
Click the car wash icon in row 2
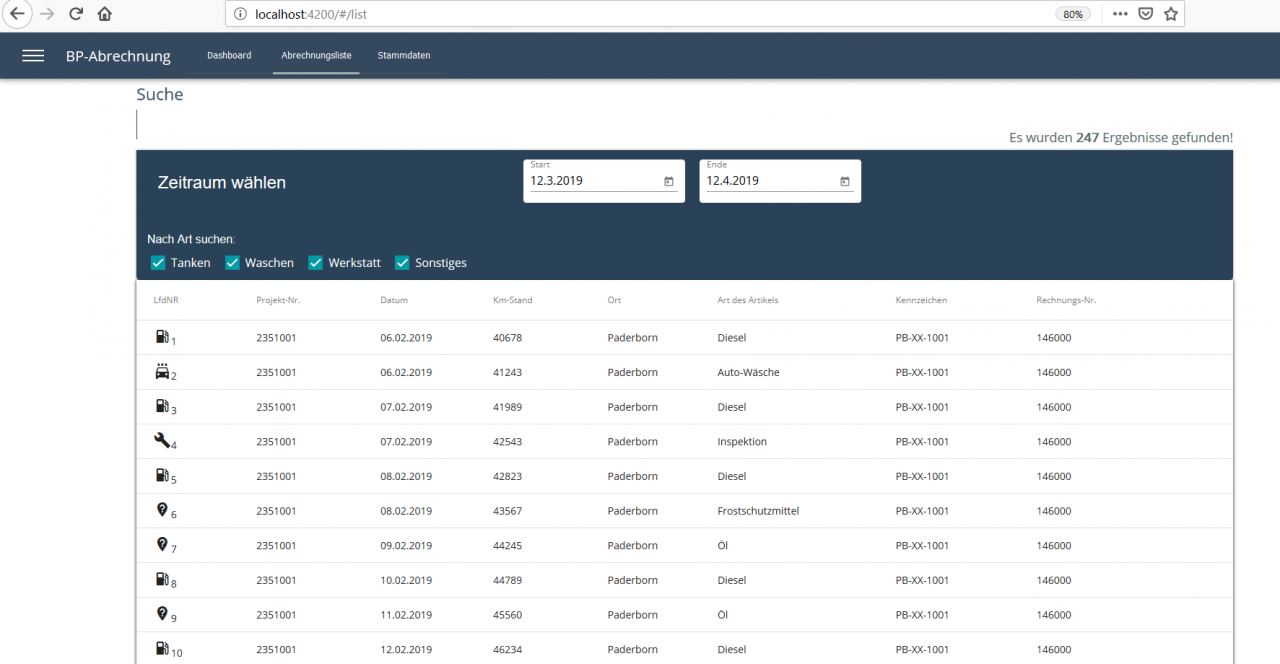click(x=162, y=371)
